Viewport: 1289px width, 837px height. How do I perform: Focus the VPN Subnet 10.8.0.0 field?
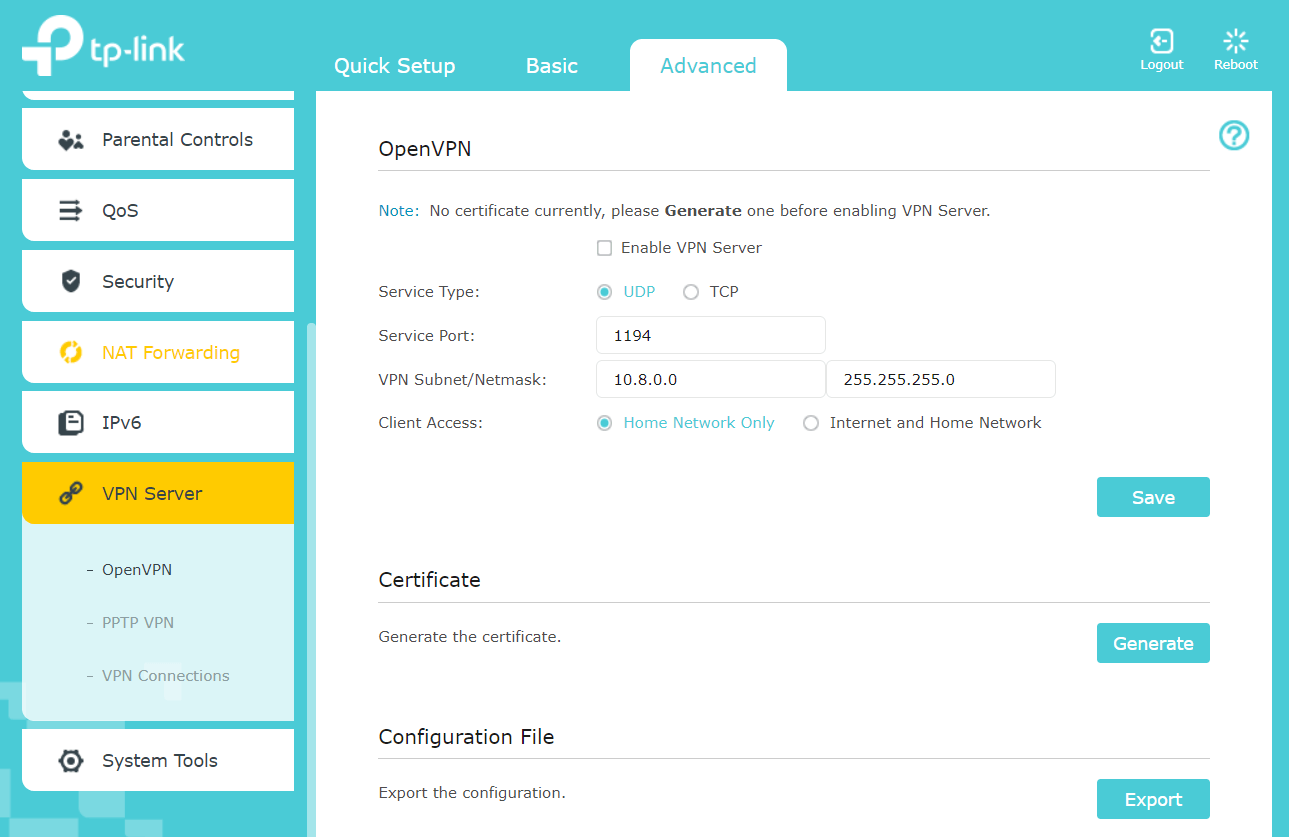coord(711,379)
